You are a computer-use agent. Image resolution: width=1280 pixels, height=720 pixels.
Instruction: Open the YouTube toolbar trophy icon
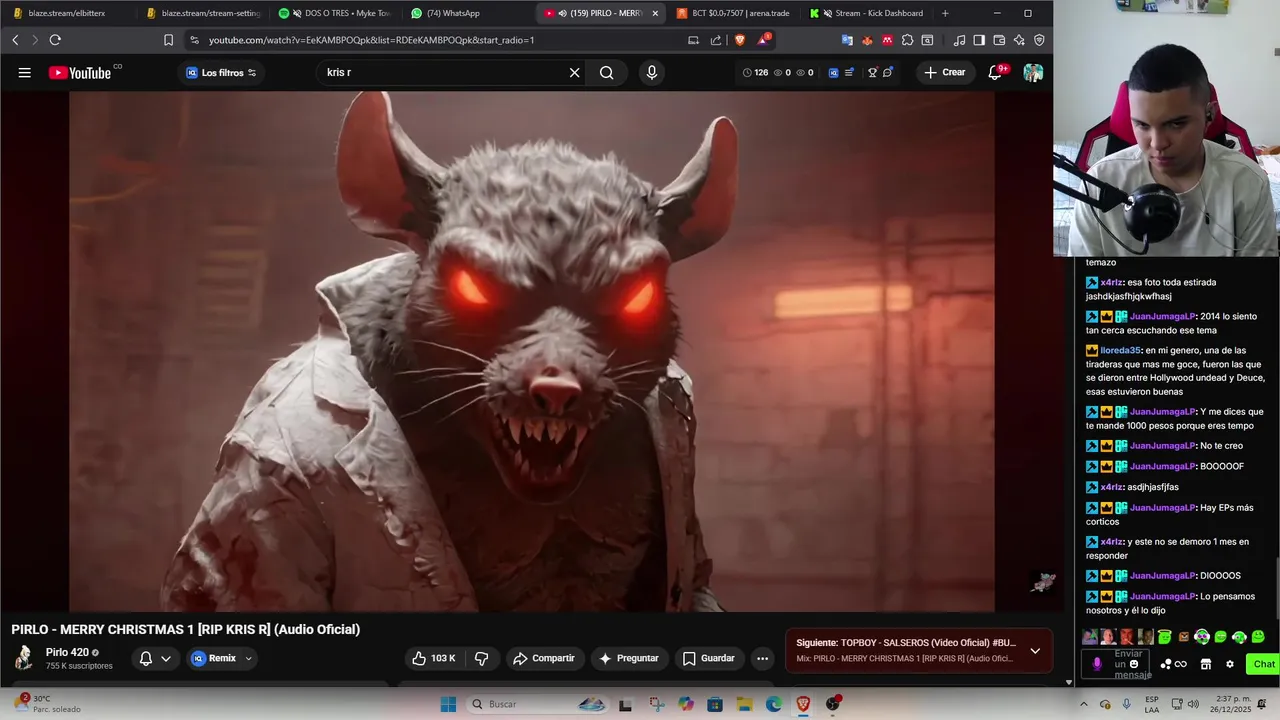pos(872,73)
